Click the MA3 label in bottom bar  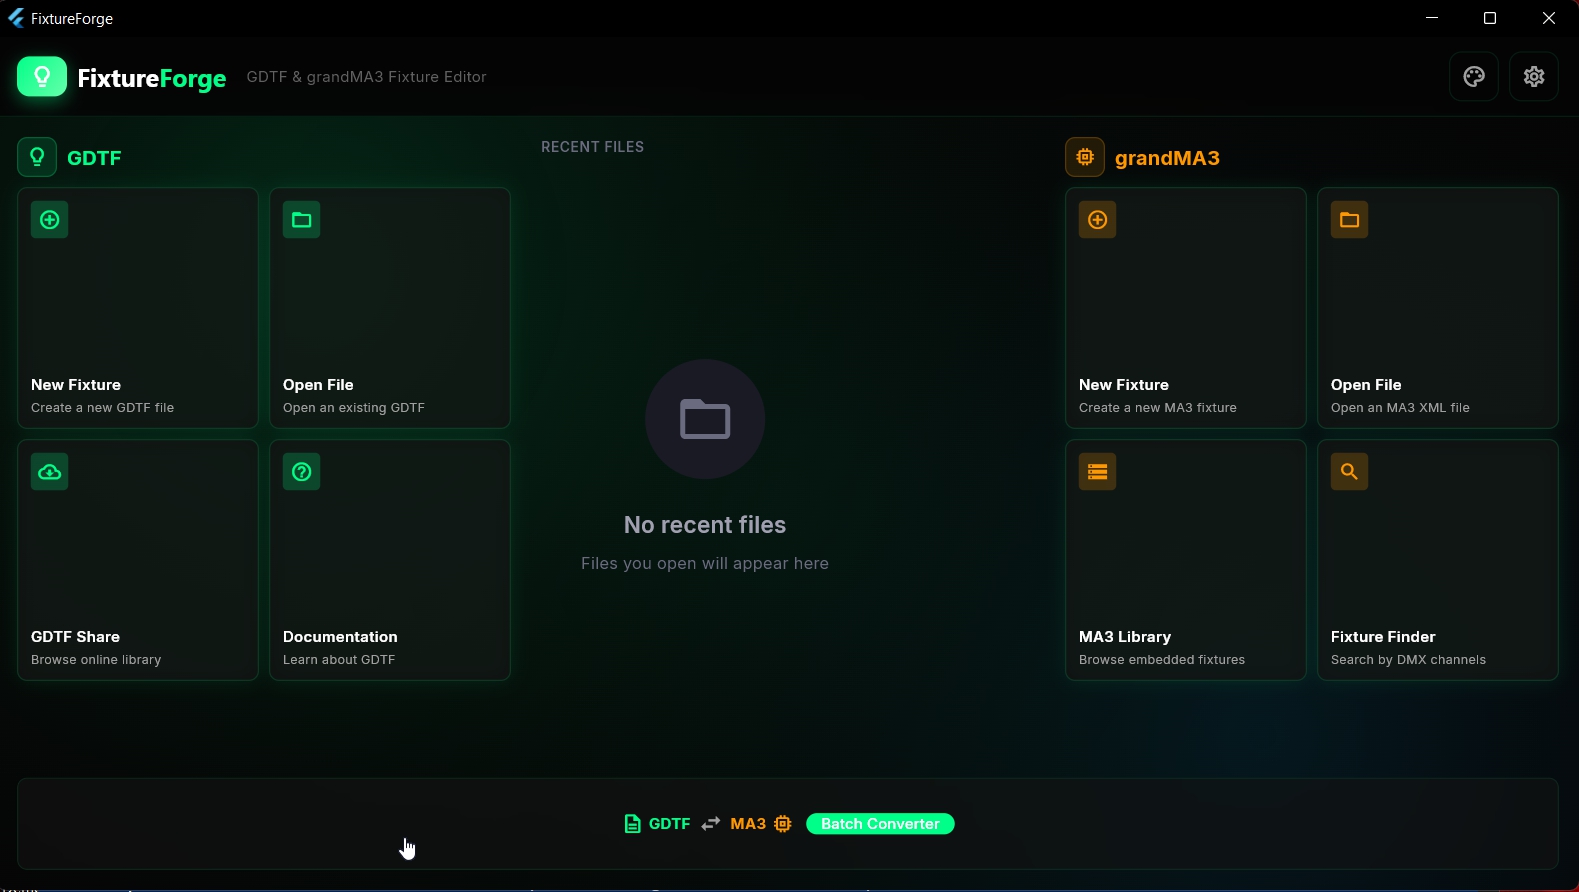pyautogui.click(x=748, y=824)
